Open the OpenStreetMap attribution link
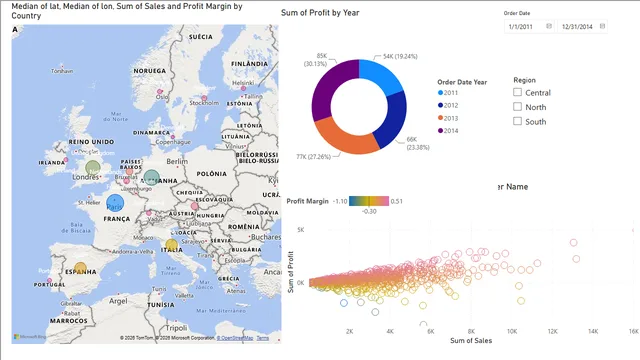 235,338
